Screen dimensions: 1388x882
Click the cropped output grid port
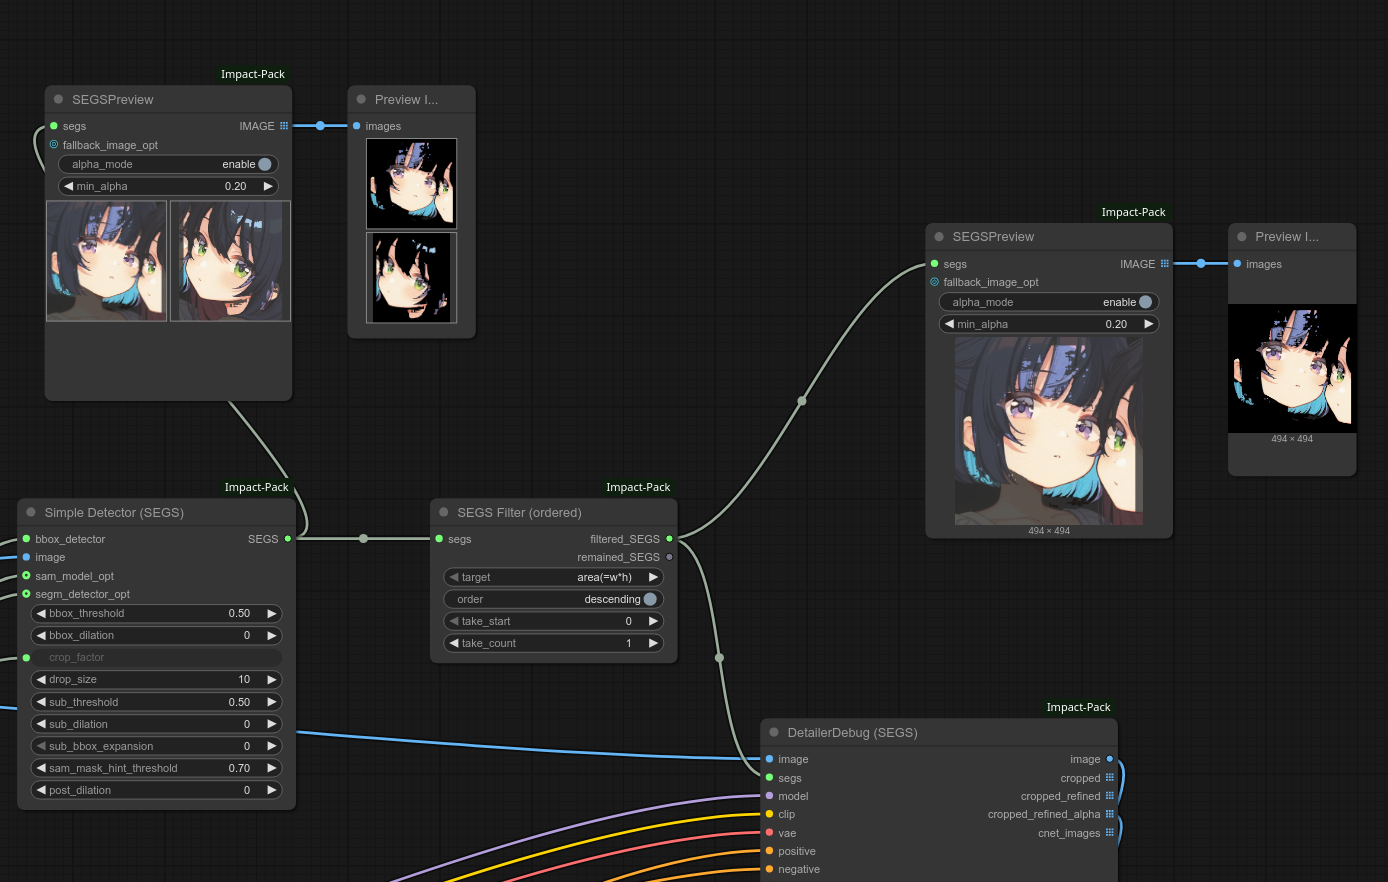point(1110,778)
